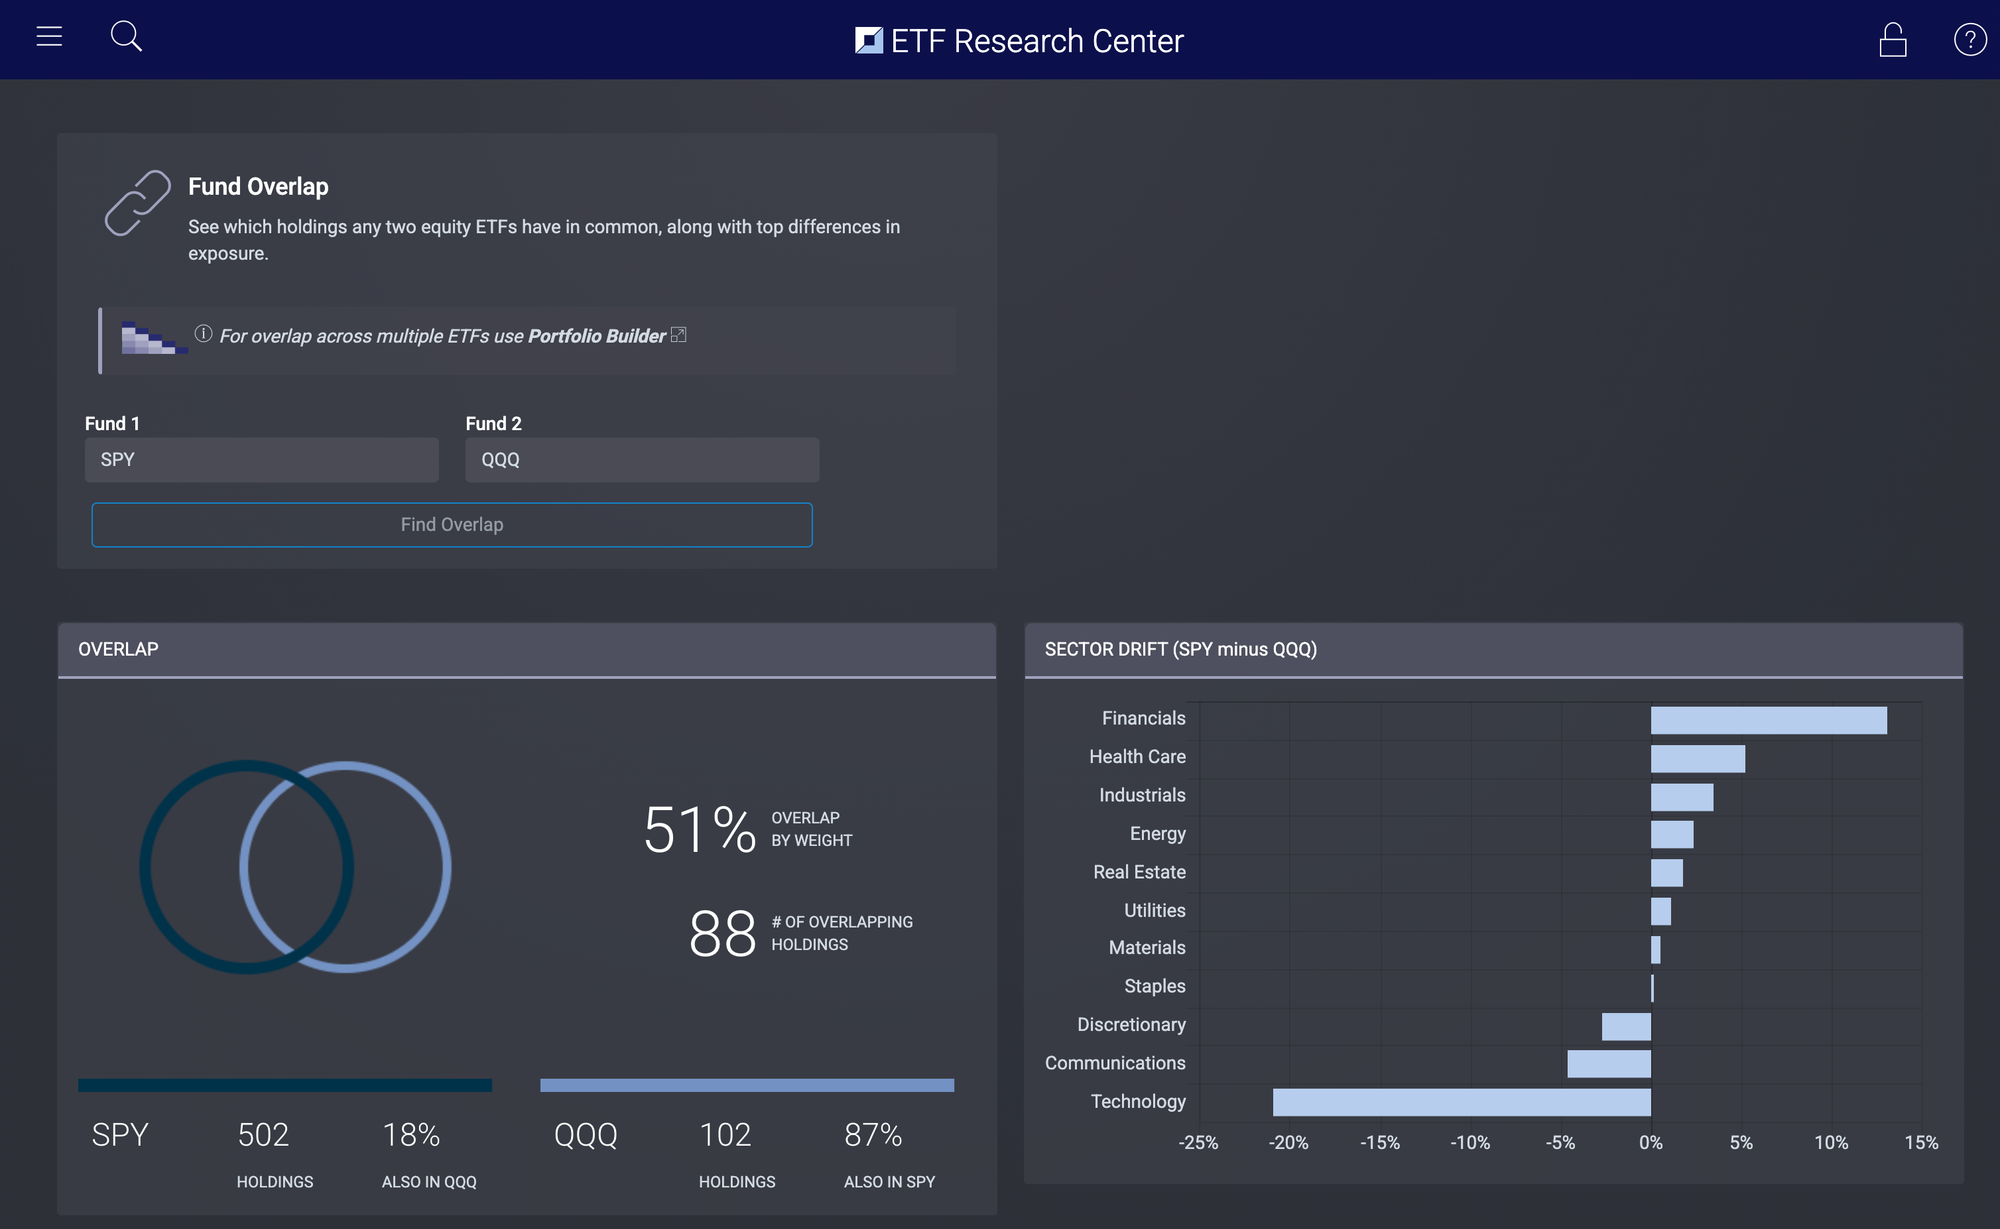Viewport: 2000px width, 1229px height.
Task: Click the external link icon after Portfolio Builder
Action: coord(679,335)
